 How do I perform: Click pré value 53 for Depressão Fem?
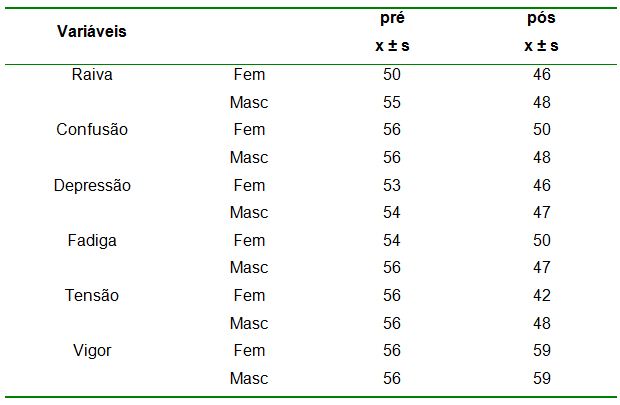392,185
